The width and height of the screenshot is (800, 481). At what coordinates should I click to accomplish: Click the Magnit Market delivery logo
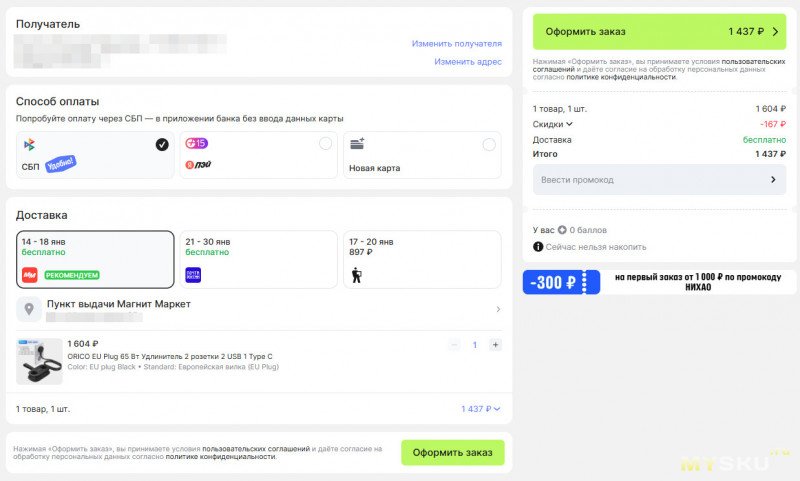point(29,275)
